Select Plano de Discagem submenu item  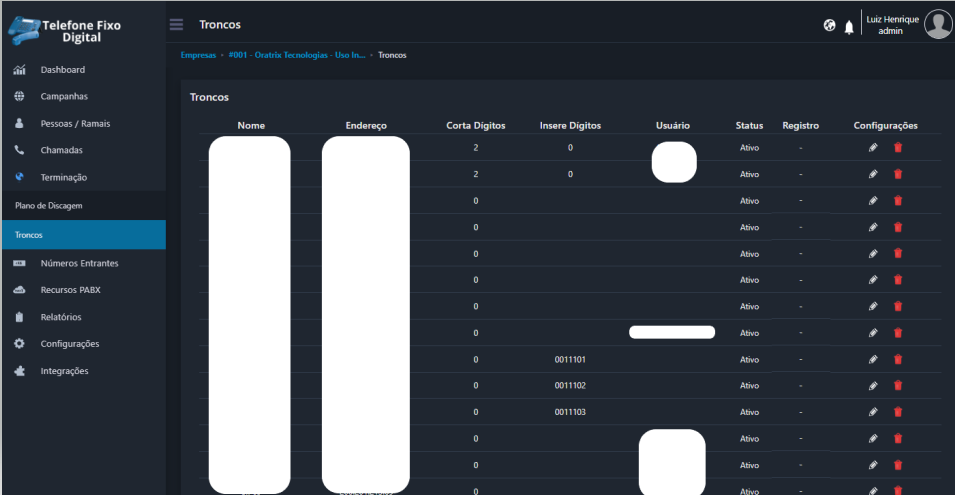pos(48,205)
